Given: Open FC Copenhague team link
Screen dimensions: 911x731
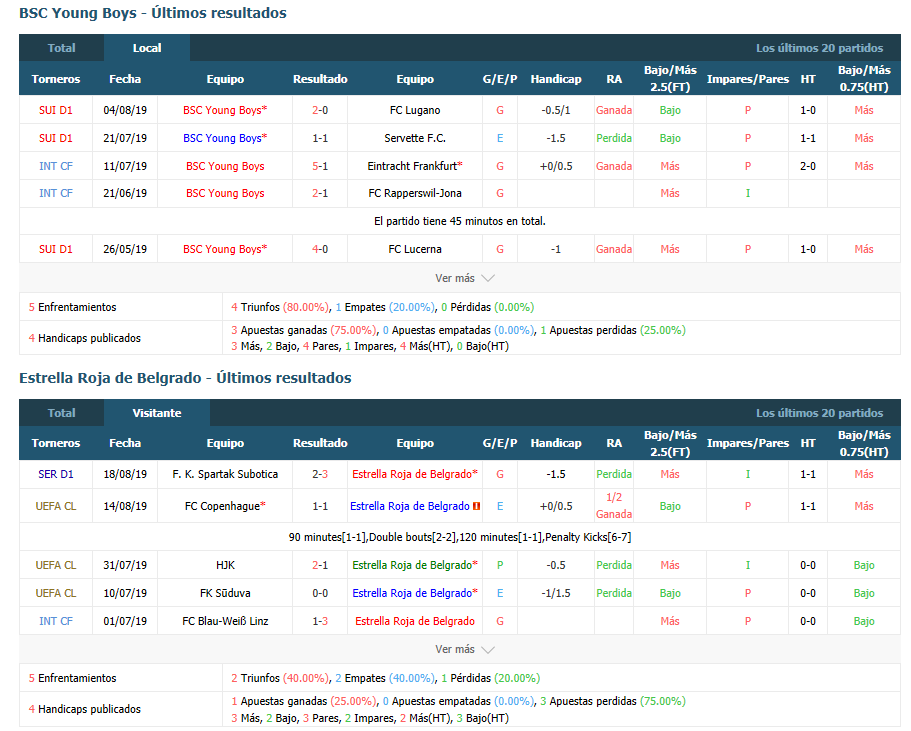Looking at the screenshot, I should pyautogui.click(x=225, y=506).
